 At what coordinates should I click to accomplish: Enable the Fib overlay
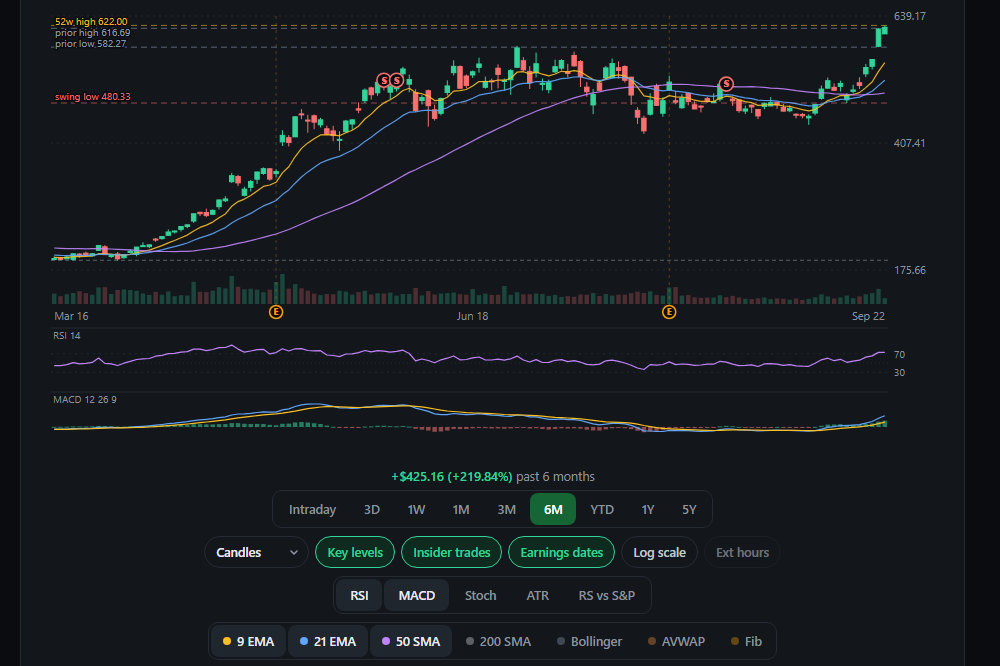[746, 641]
